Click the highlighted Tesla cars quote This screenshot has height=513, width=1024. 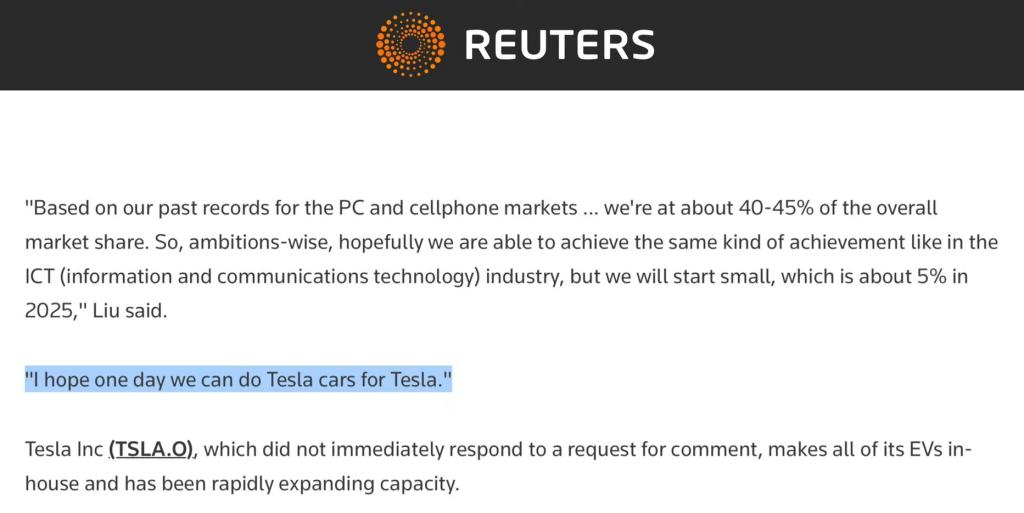click(238, 379)
